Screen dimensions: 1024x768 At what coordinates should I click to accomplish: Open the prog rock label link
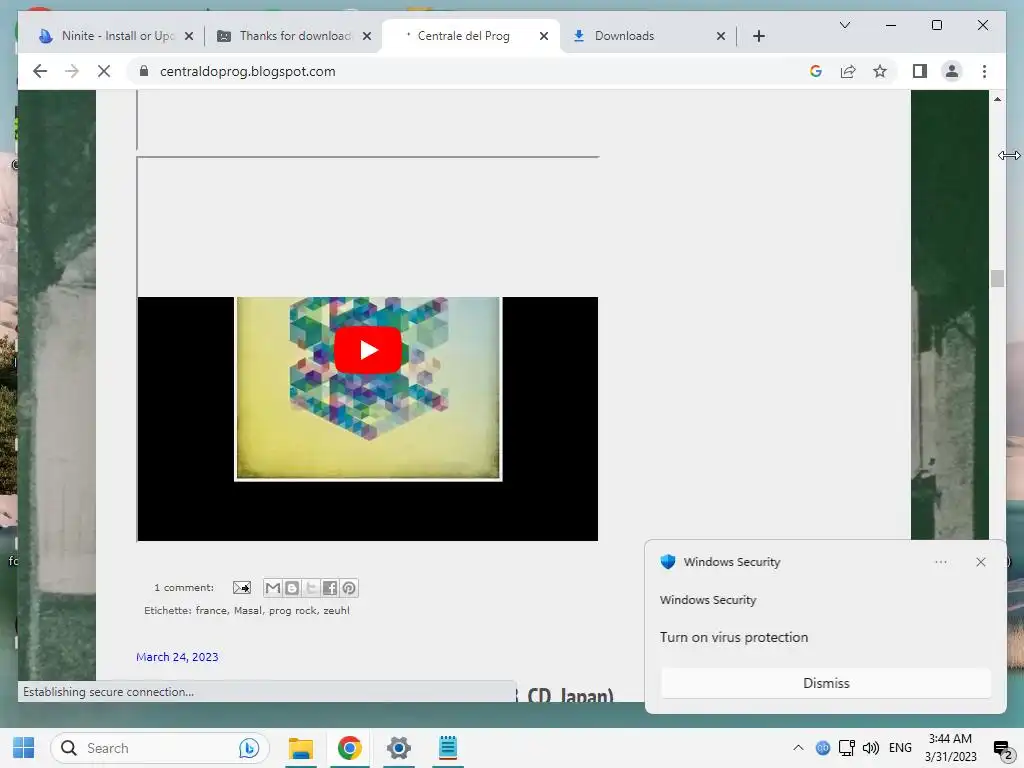[x=292, y=611]
